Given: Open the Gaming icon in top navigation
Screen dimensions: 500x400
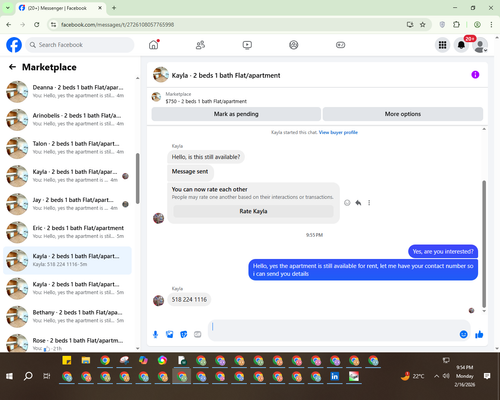Looking at the screenshot, I should 340,45.
